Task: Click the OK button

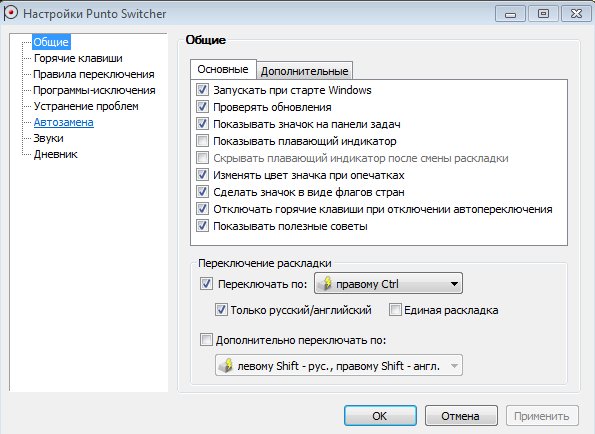Action: [380, 416]
